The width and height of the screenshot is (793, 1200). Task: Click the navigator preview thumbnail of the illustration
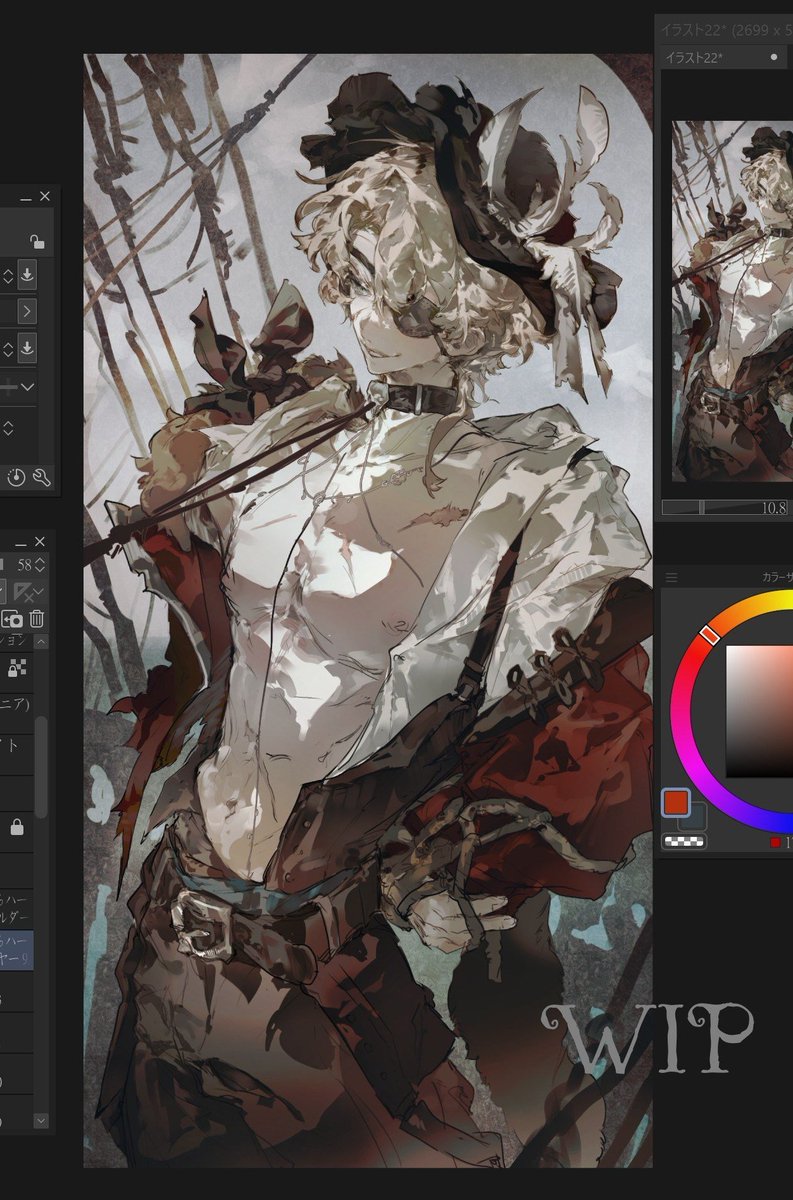click(x=732, y=301)
